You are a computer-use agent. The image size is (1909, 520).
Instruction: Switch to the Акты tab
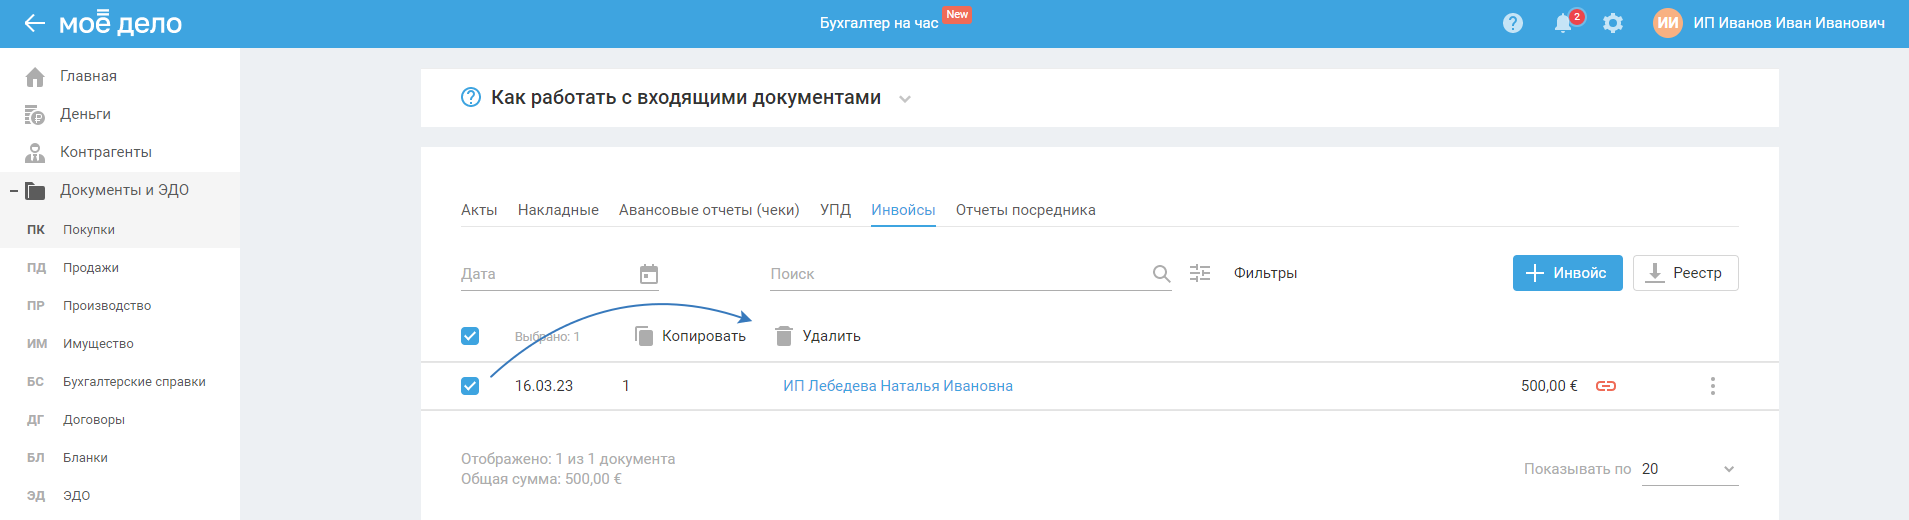(479, 210)
